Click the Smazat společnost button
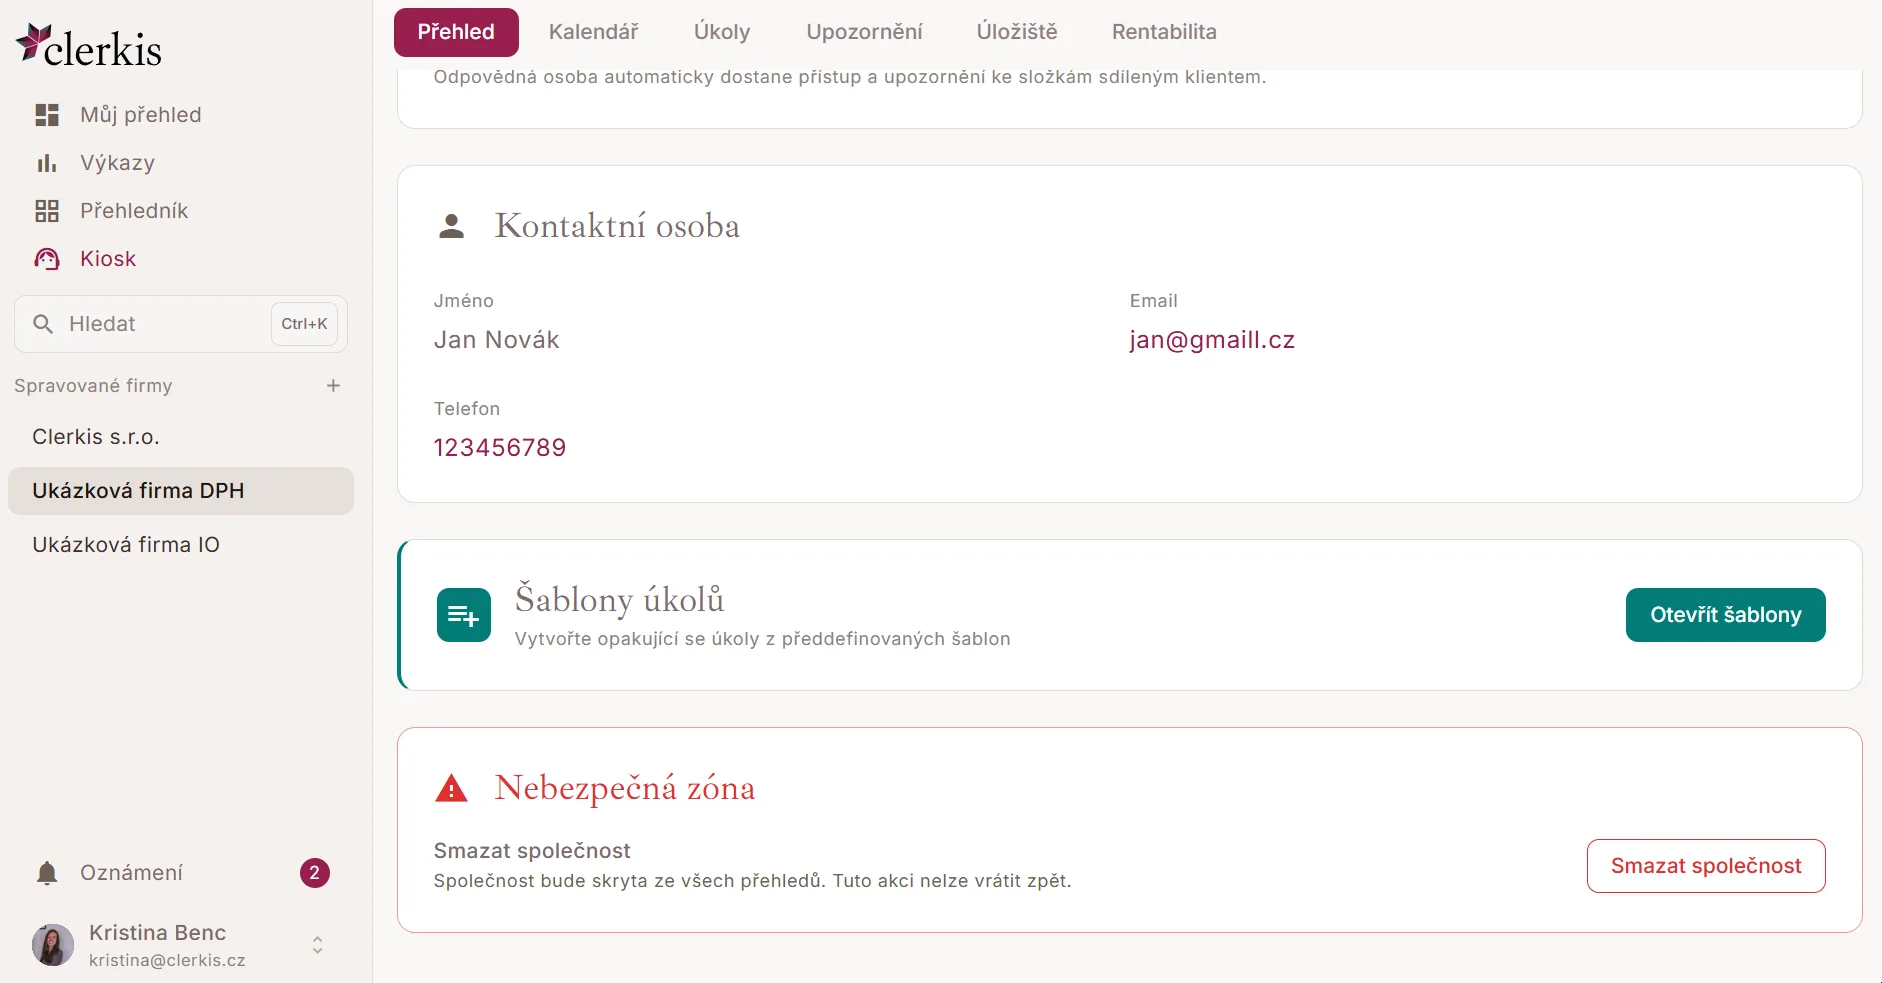Viewport: 1882px width, 983px height. tap(1706, 866)
